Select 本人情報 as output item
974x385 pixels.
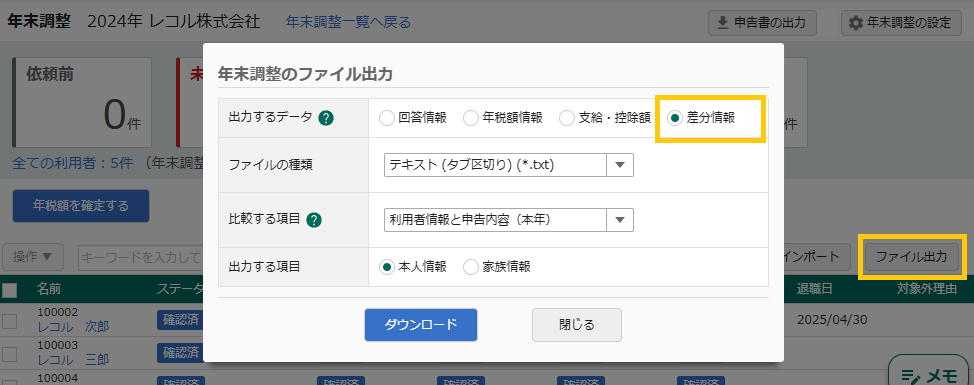[386, 267]
